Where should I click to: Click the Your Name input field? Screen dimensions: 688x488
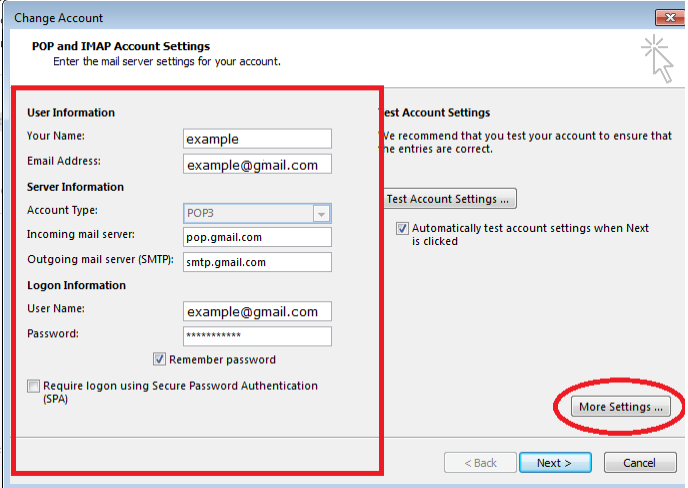click(x=257, y=139)
